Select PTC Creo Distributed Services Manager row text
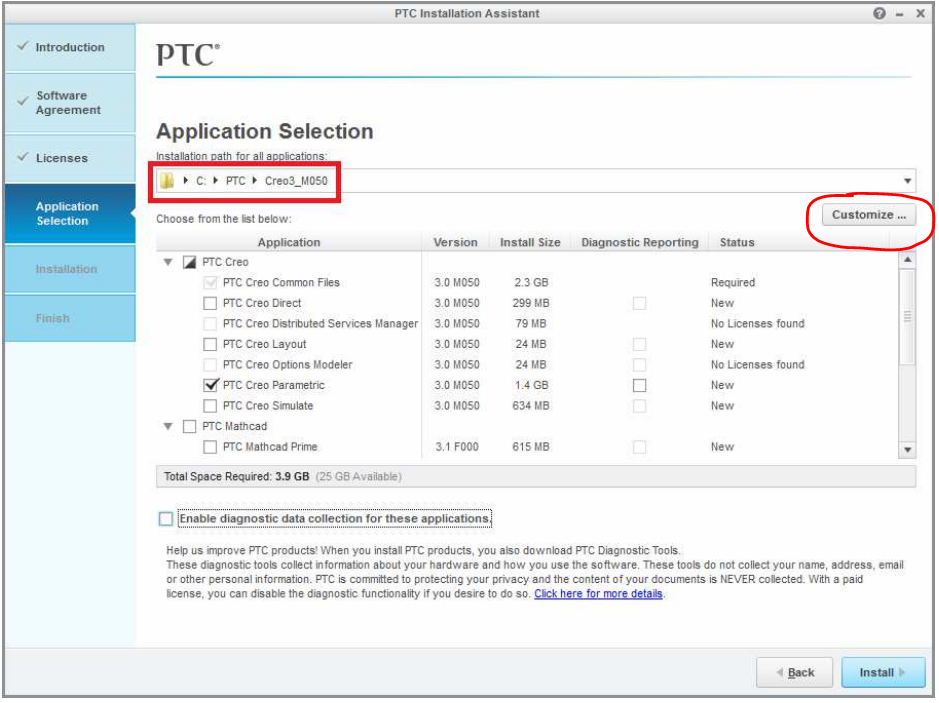The image size is (939, 703). point(320,323)
